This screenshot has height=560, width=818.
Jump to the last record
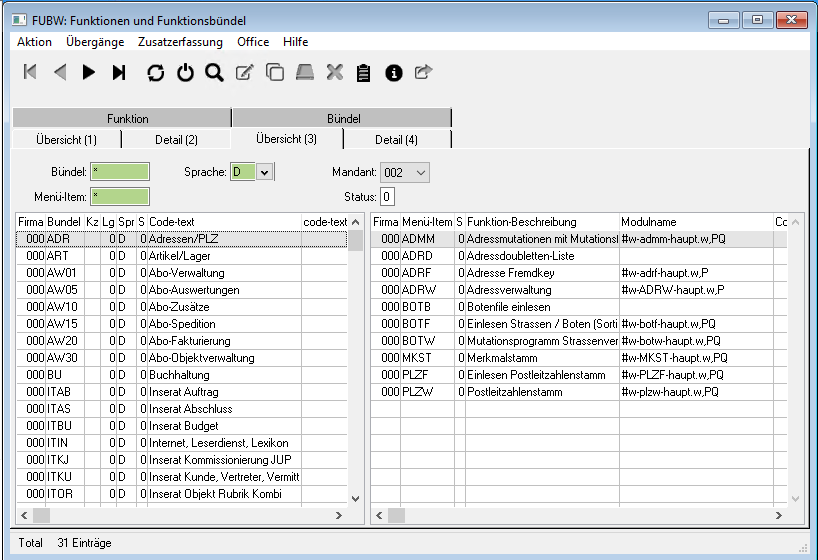click(x=119, y=72)
